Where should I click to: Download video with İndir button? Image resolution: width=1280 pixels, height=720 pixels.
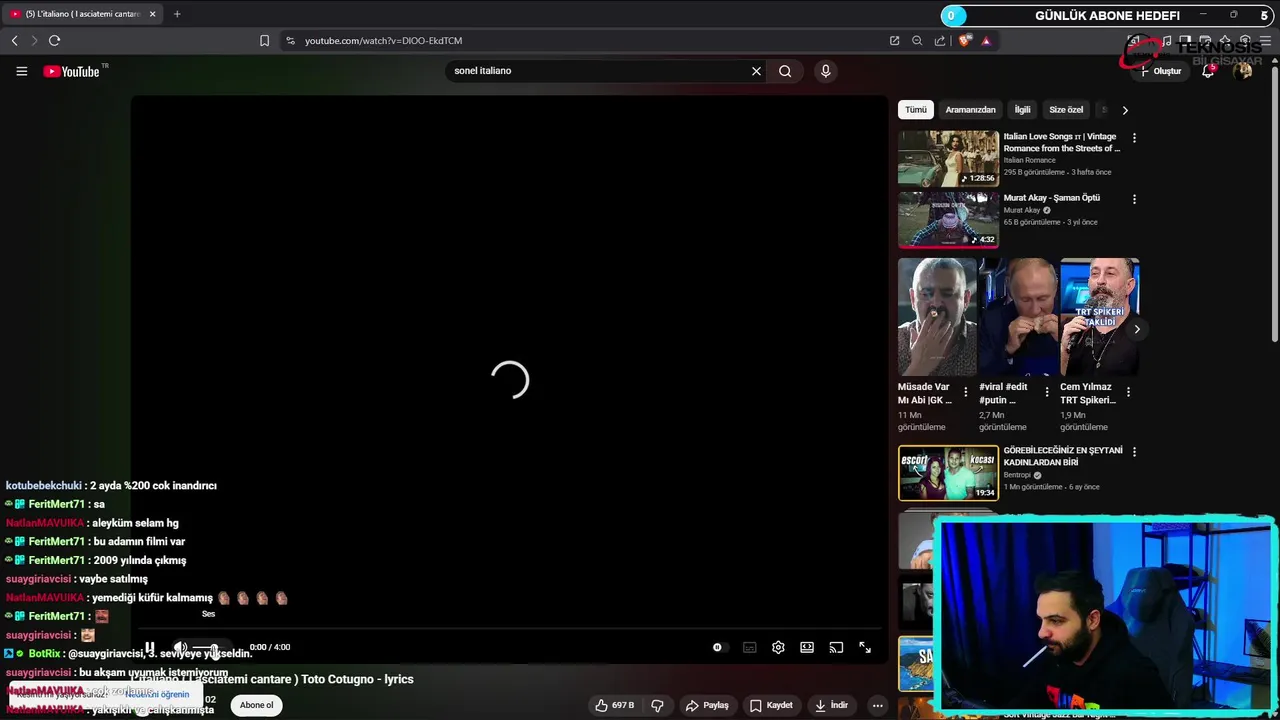pos(832,705)
